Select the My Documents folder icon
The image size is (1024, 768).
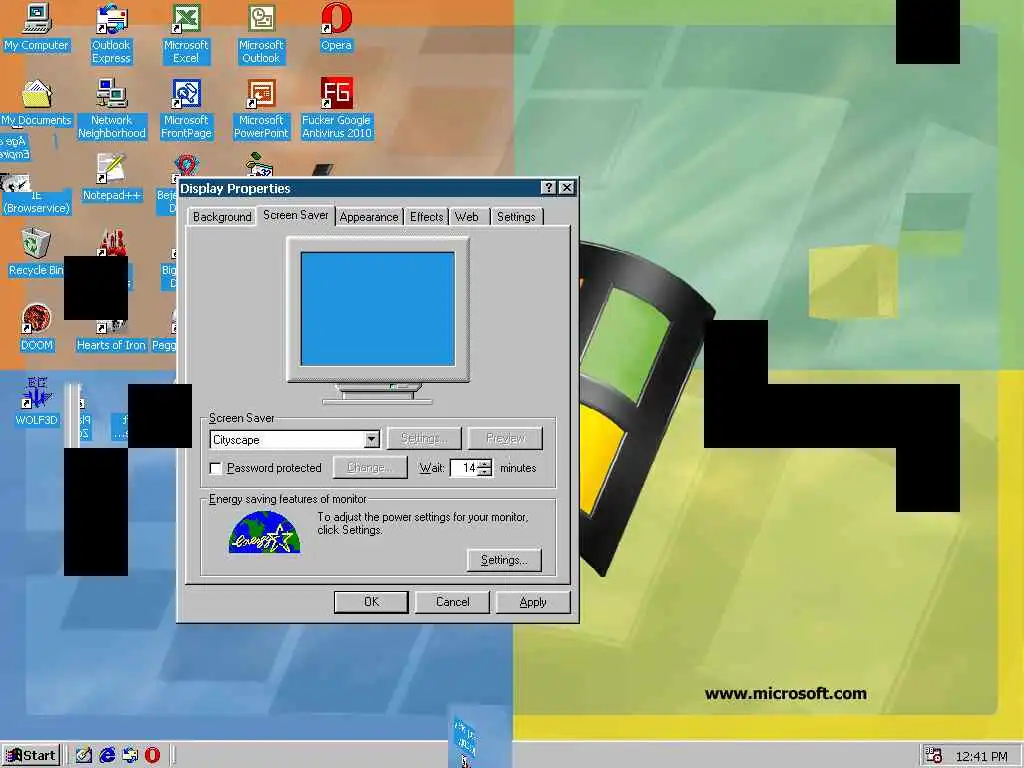coord(37,103)
